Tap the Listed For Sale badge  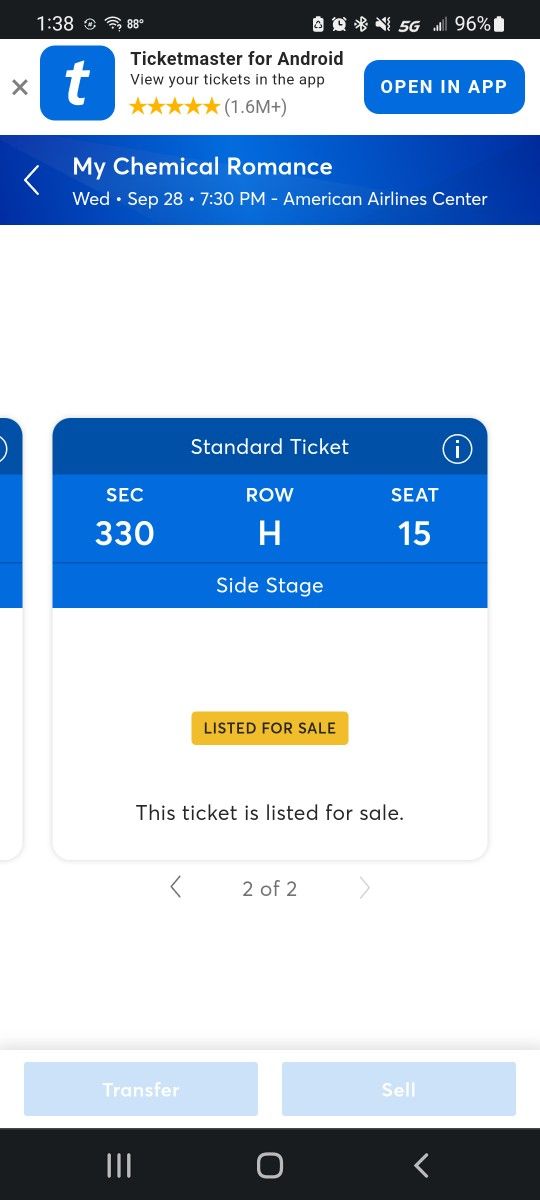coord(270,728)
